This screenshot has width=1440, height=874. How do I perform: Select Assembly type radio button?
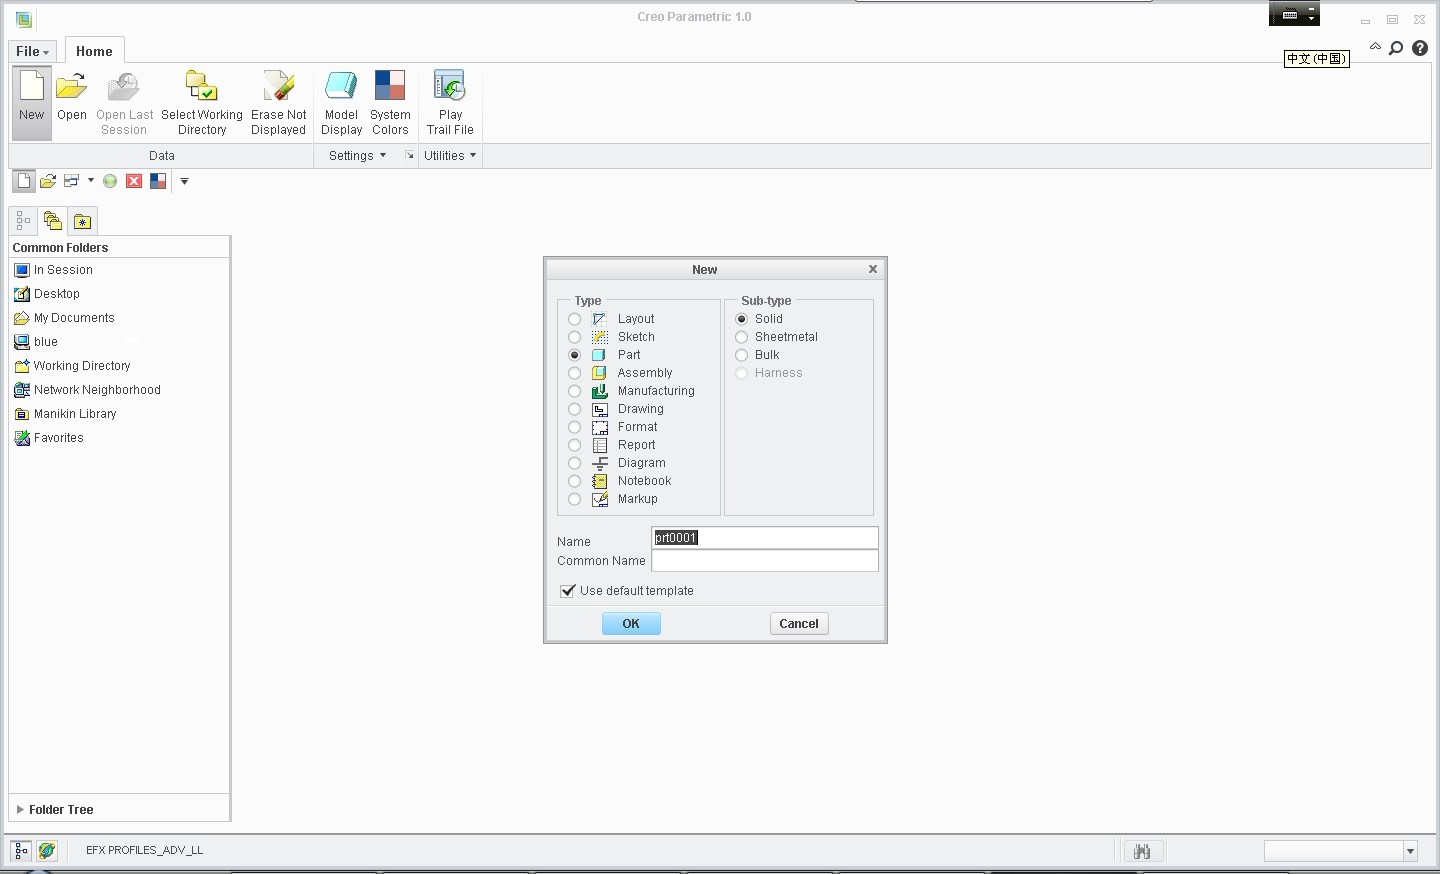(x=574, y=373)
